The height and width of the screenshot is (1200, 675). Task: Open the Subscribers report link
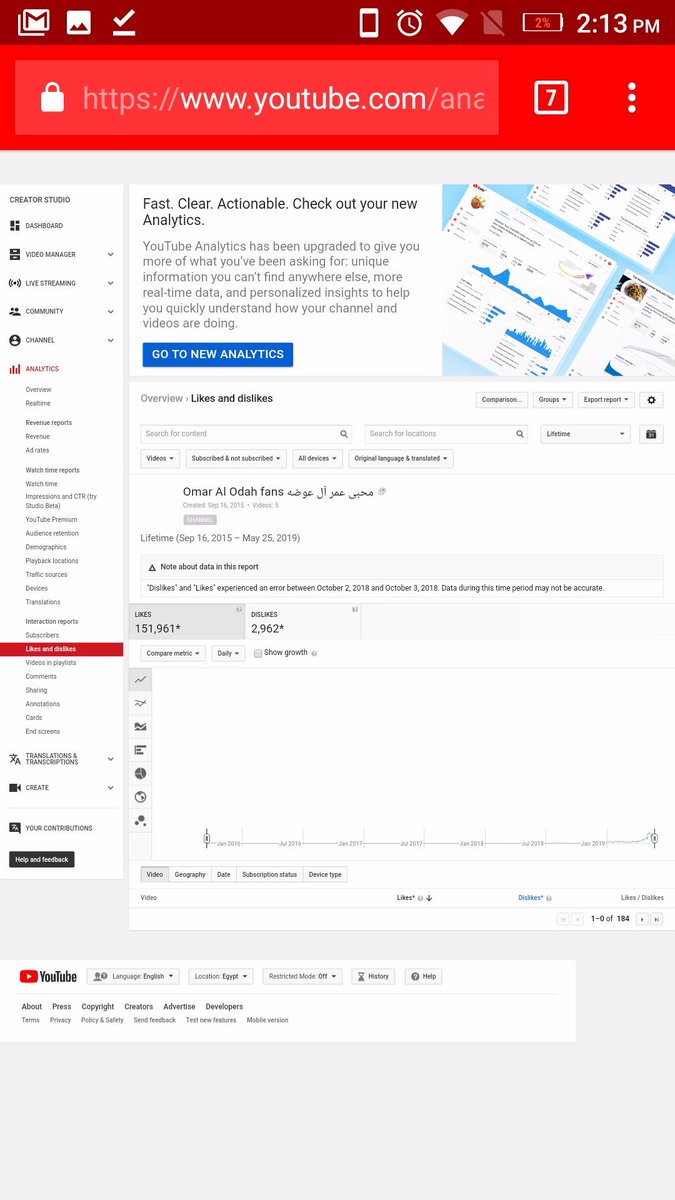point(42,635)
